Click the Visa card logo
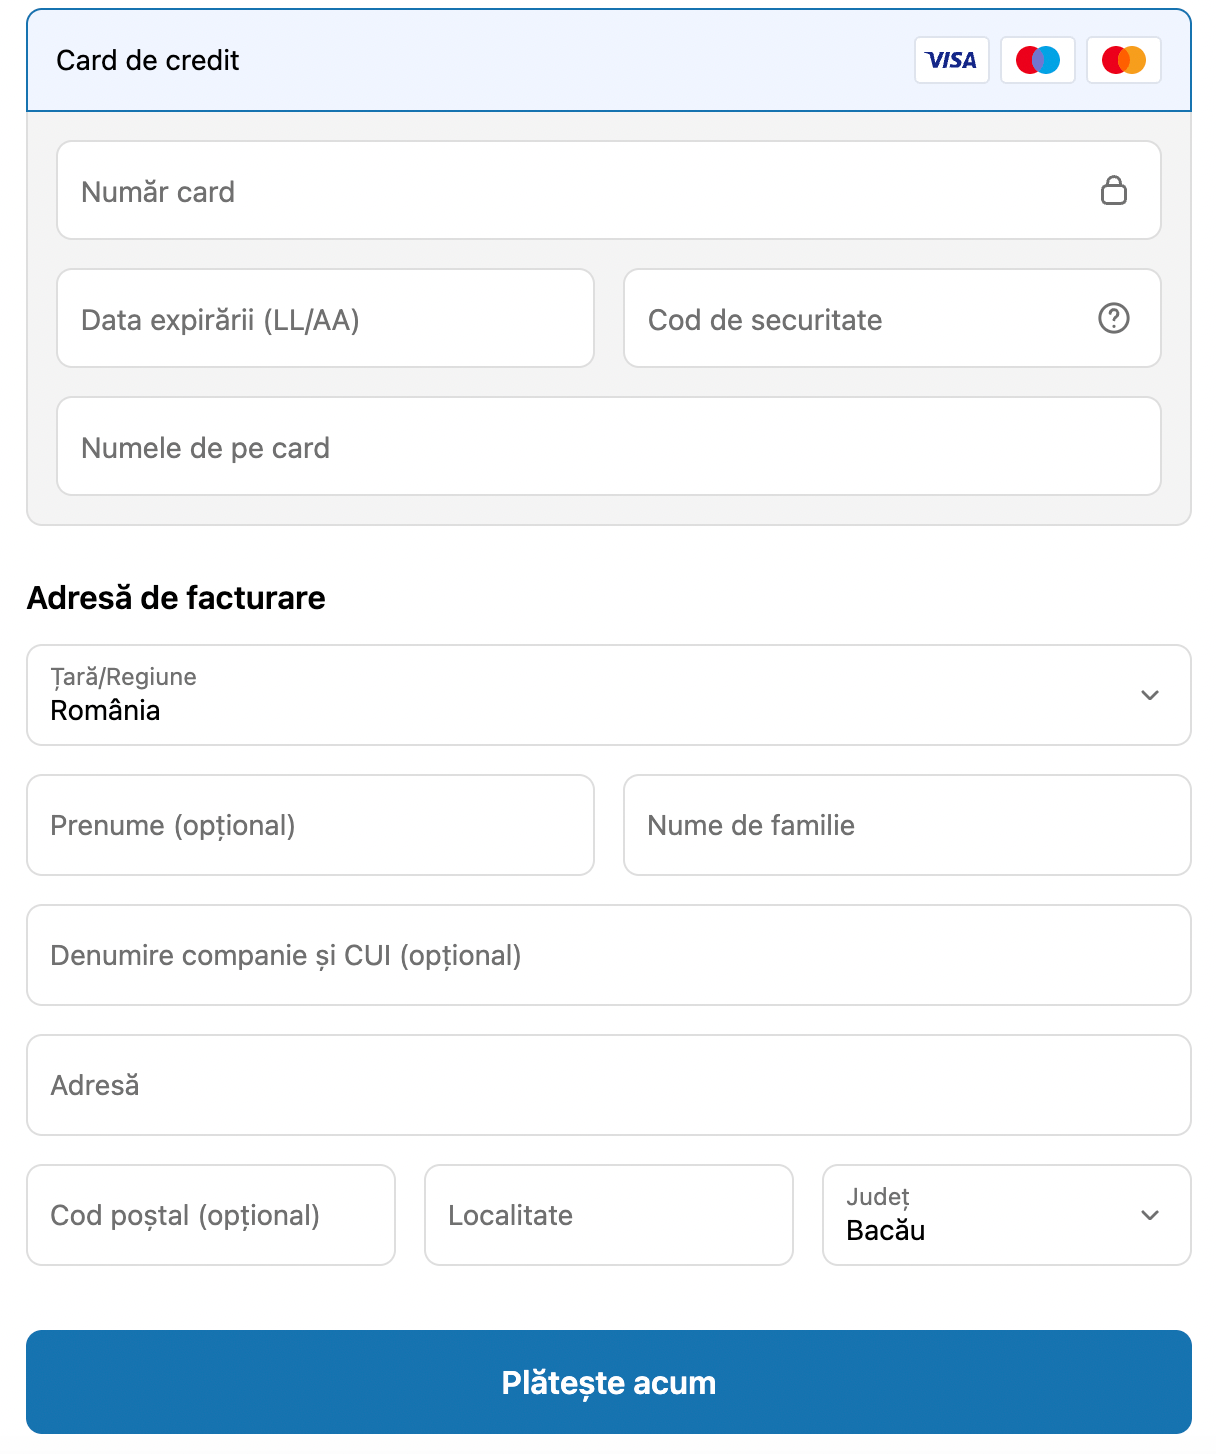Screen dimensions: 1216x1454 click(951, 60)
